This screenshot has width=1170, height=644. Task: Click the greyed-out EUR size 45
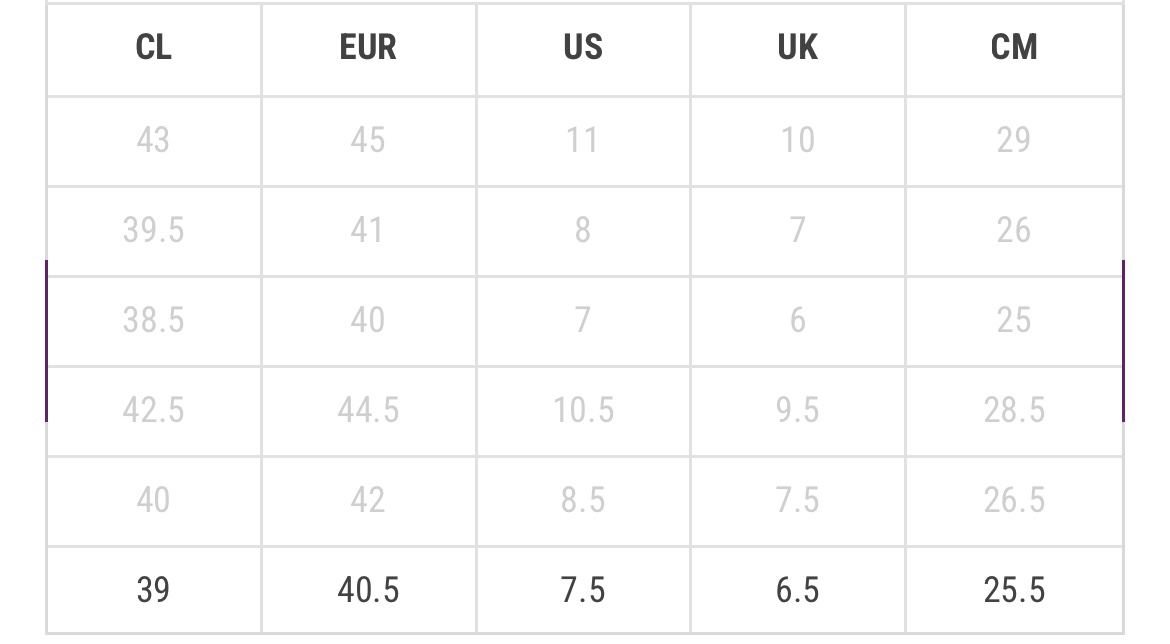pos(368,140)
